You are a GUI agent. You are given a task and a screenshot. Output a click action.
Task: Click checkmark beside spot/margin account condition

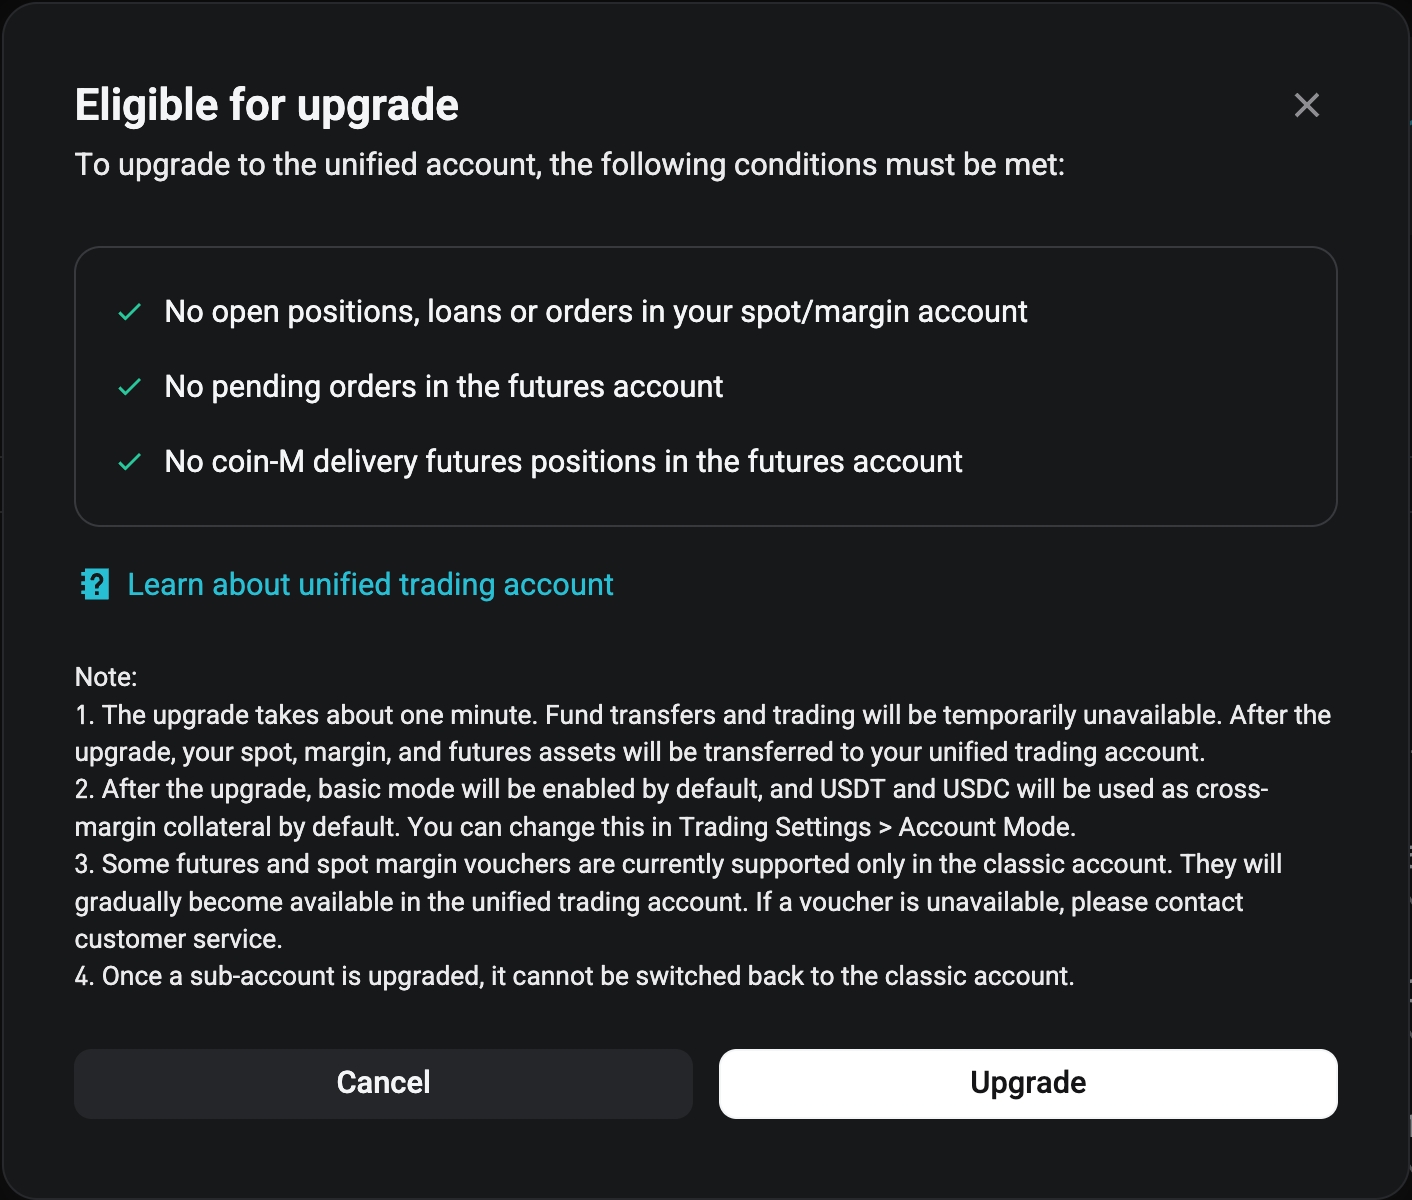click(x=129, y=312)
